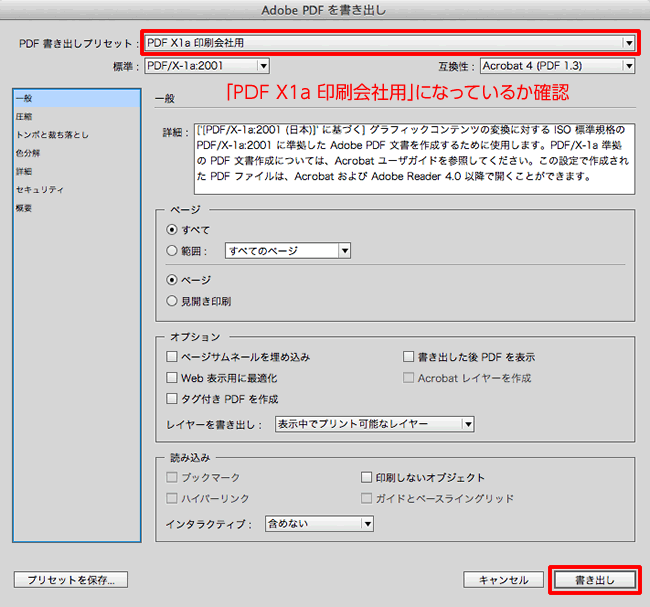Toggle ハイパーリンク checkbox

(x=172, y=498)
